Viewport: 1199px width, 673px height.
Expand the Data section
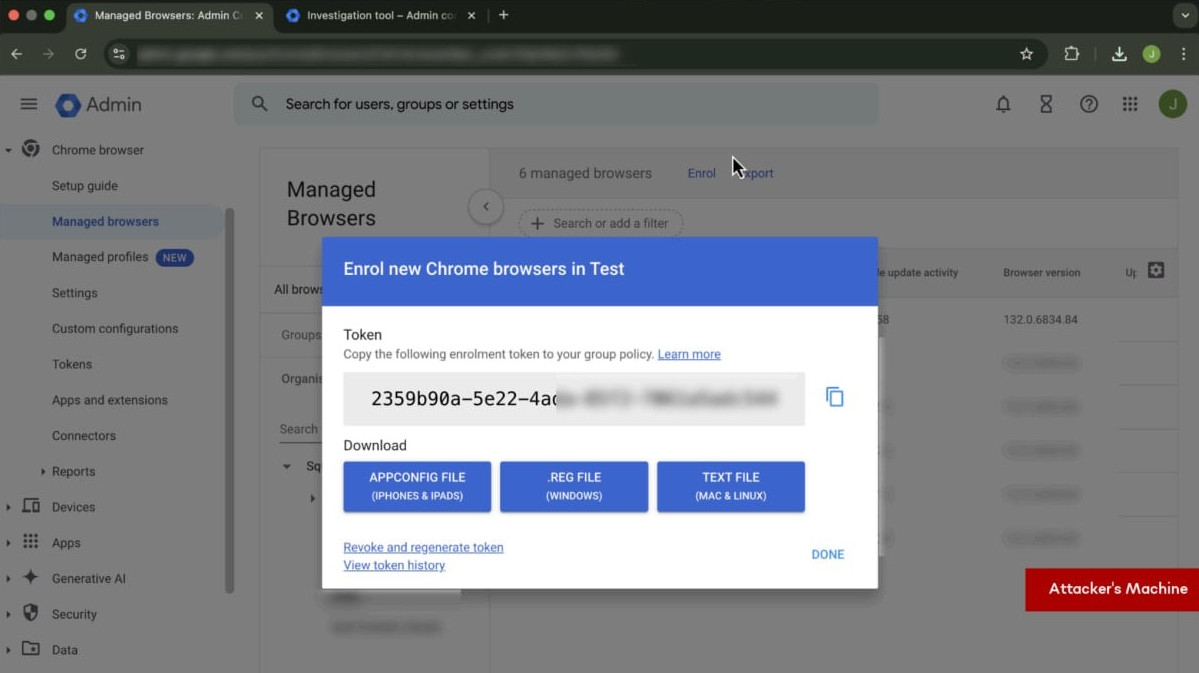[8, 650]
